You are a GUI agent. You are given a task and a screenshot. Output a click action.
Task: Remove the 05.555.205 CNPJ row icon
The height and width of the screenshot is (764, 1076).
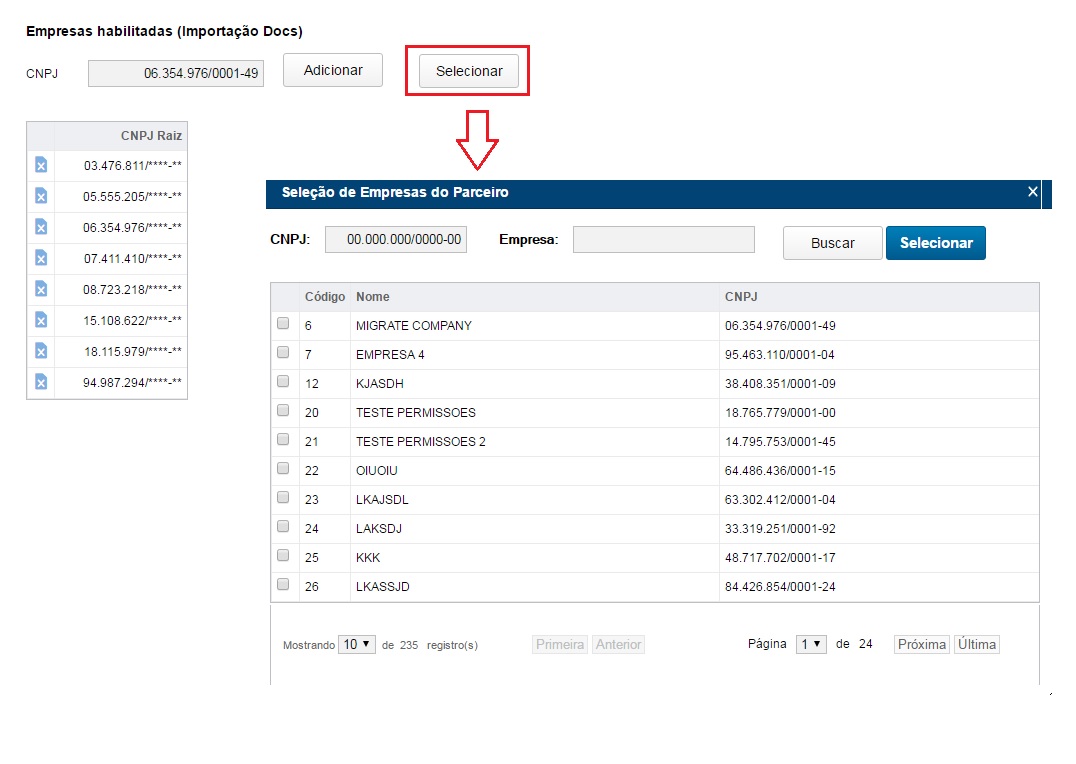pyautogui.click(x=41, y=196)
